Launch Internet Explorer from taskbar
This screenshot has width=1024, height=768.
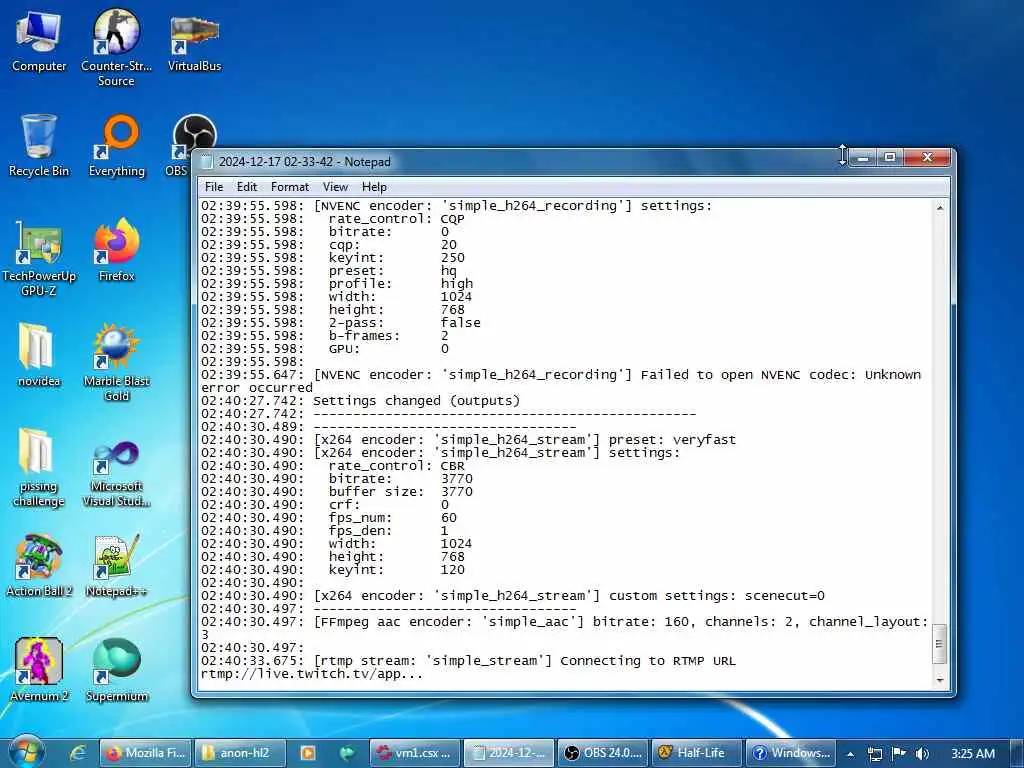point(78,753)
